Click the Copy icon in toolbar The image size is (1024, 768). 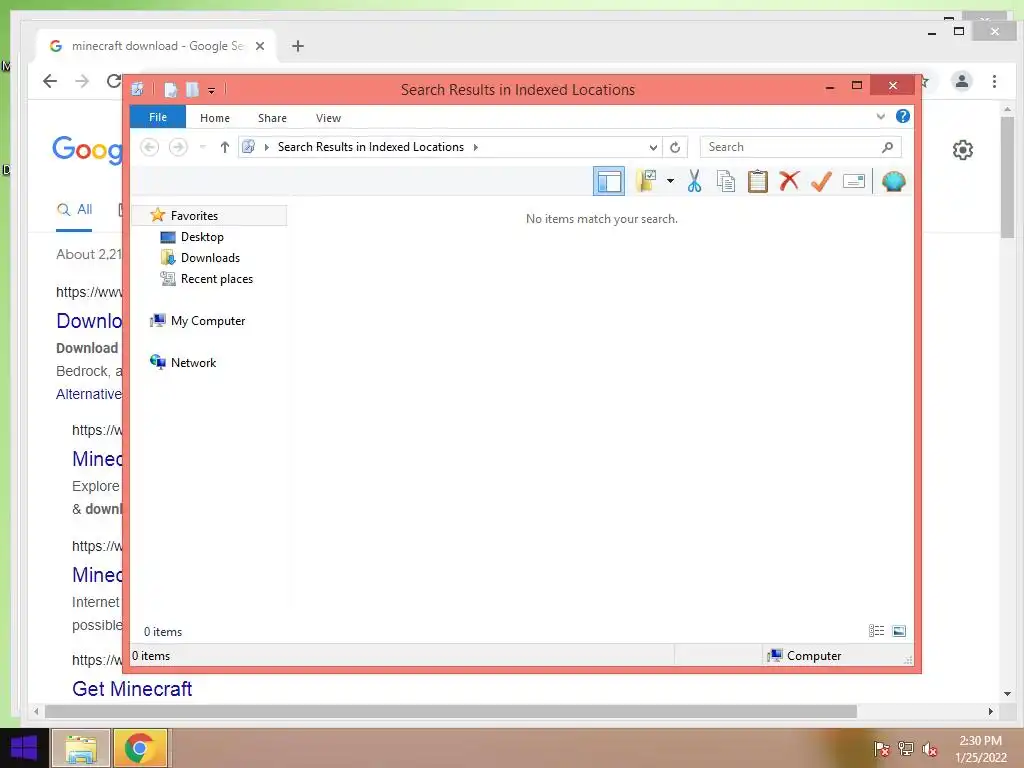(726, 181)
